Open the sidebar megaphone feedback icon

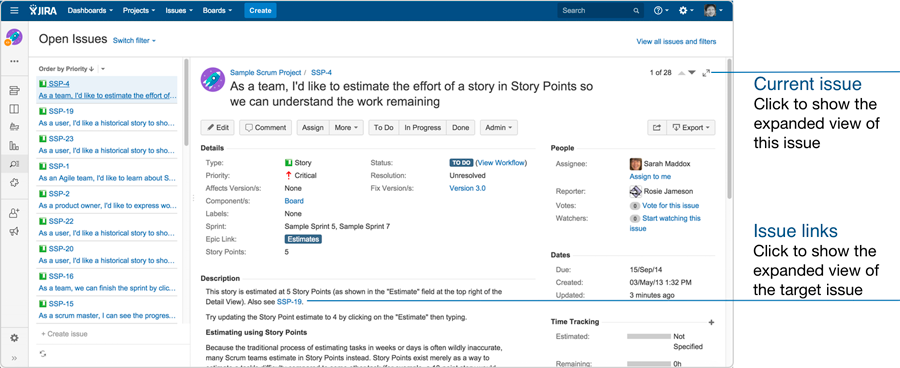[14, 231]
